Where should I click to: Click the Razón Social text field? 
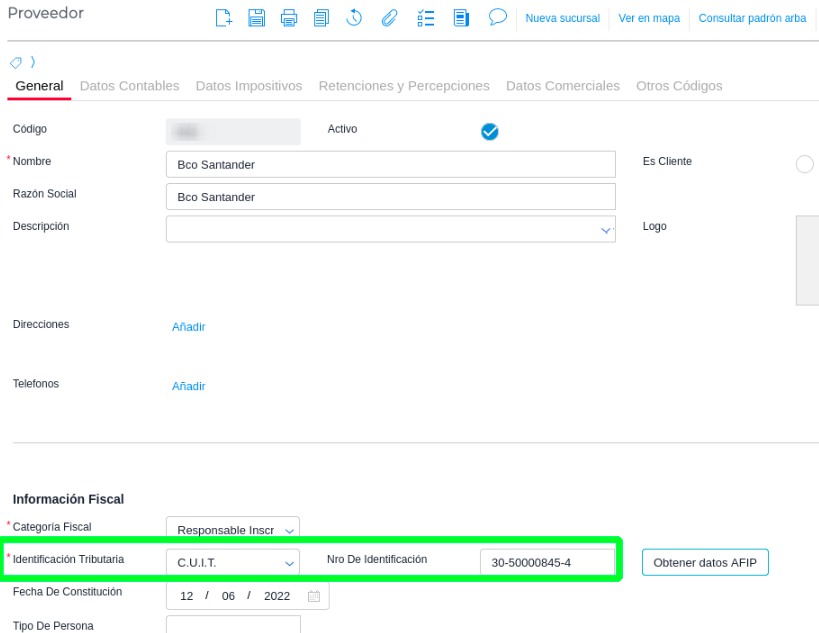390,197
